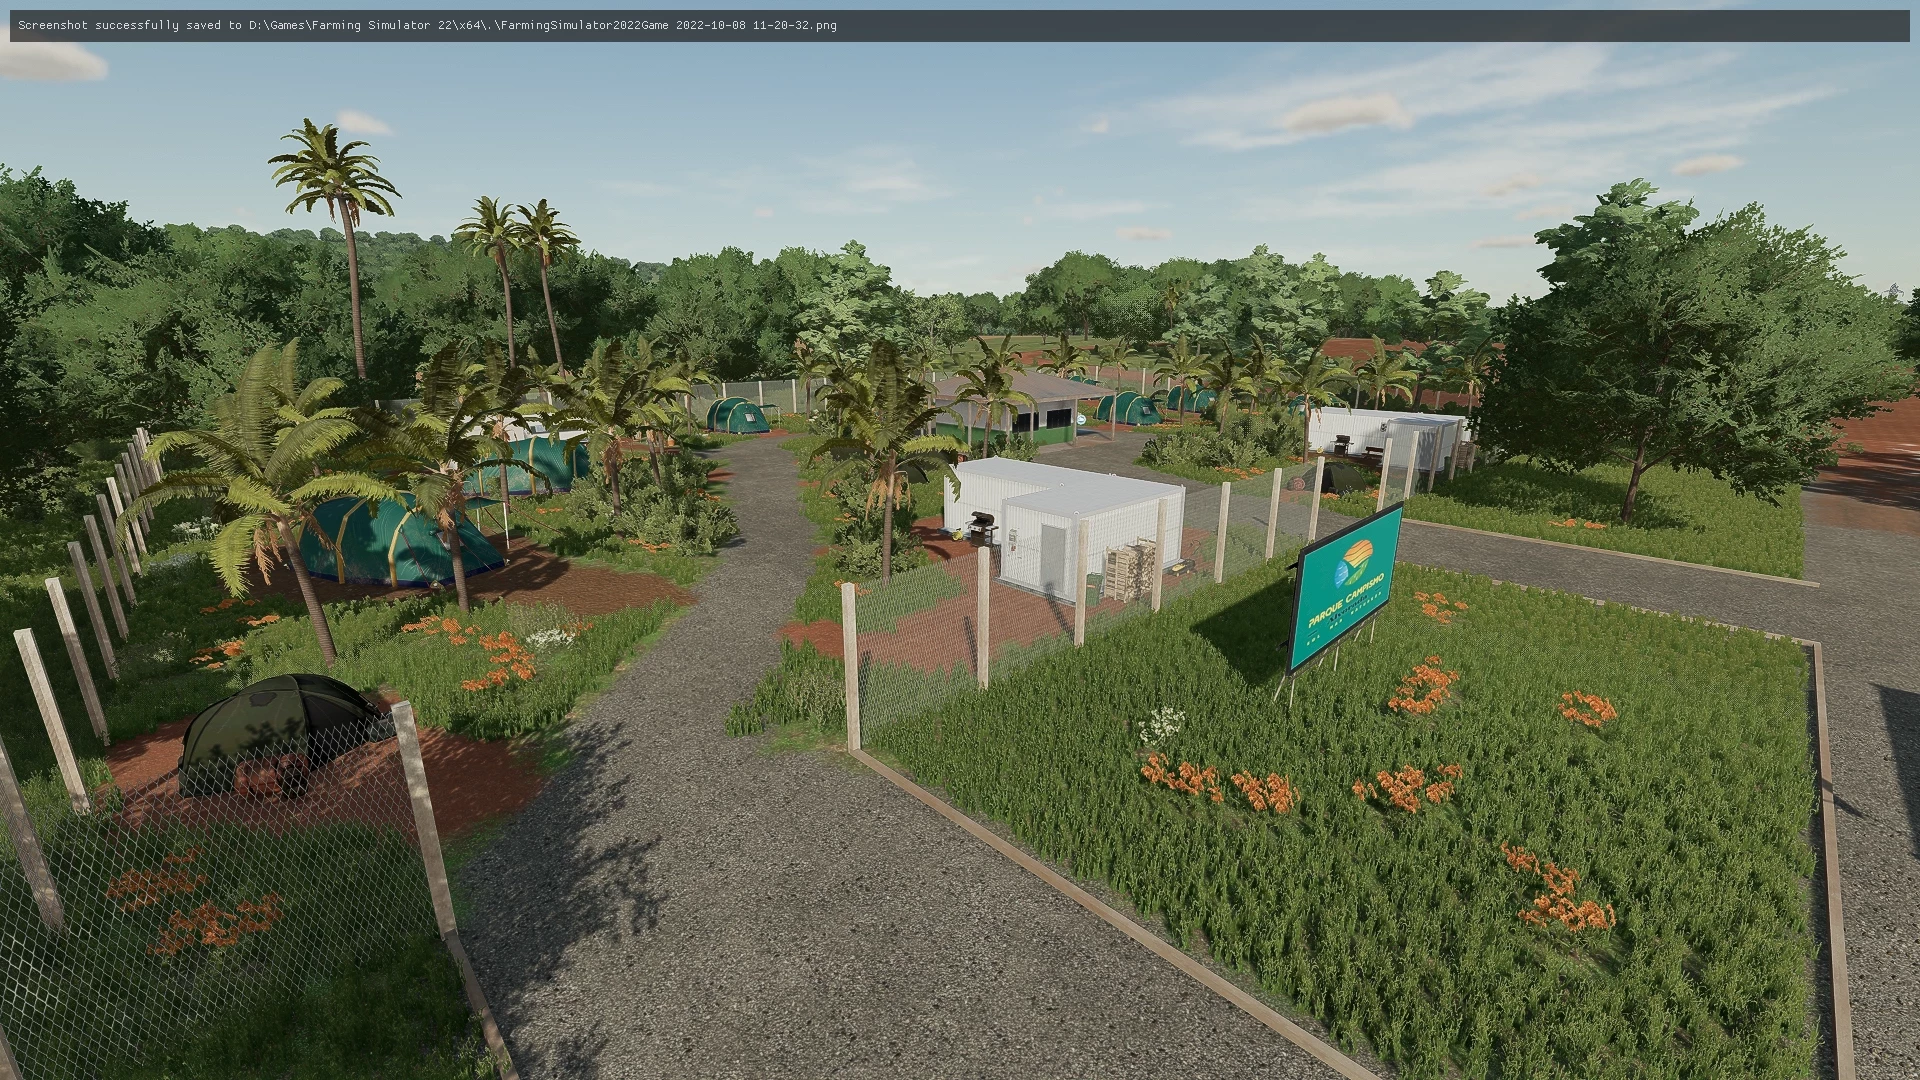Viewport: 1920px width, 1080px height.
Task: Click the picnic table by the far trailer
Action: [1372, 450]
